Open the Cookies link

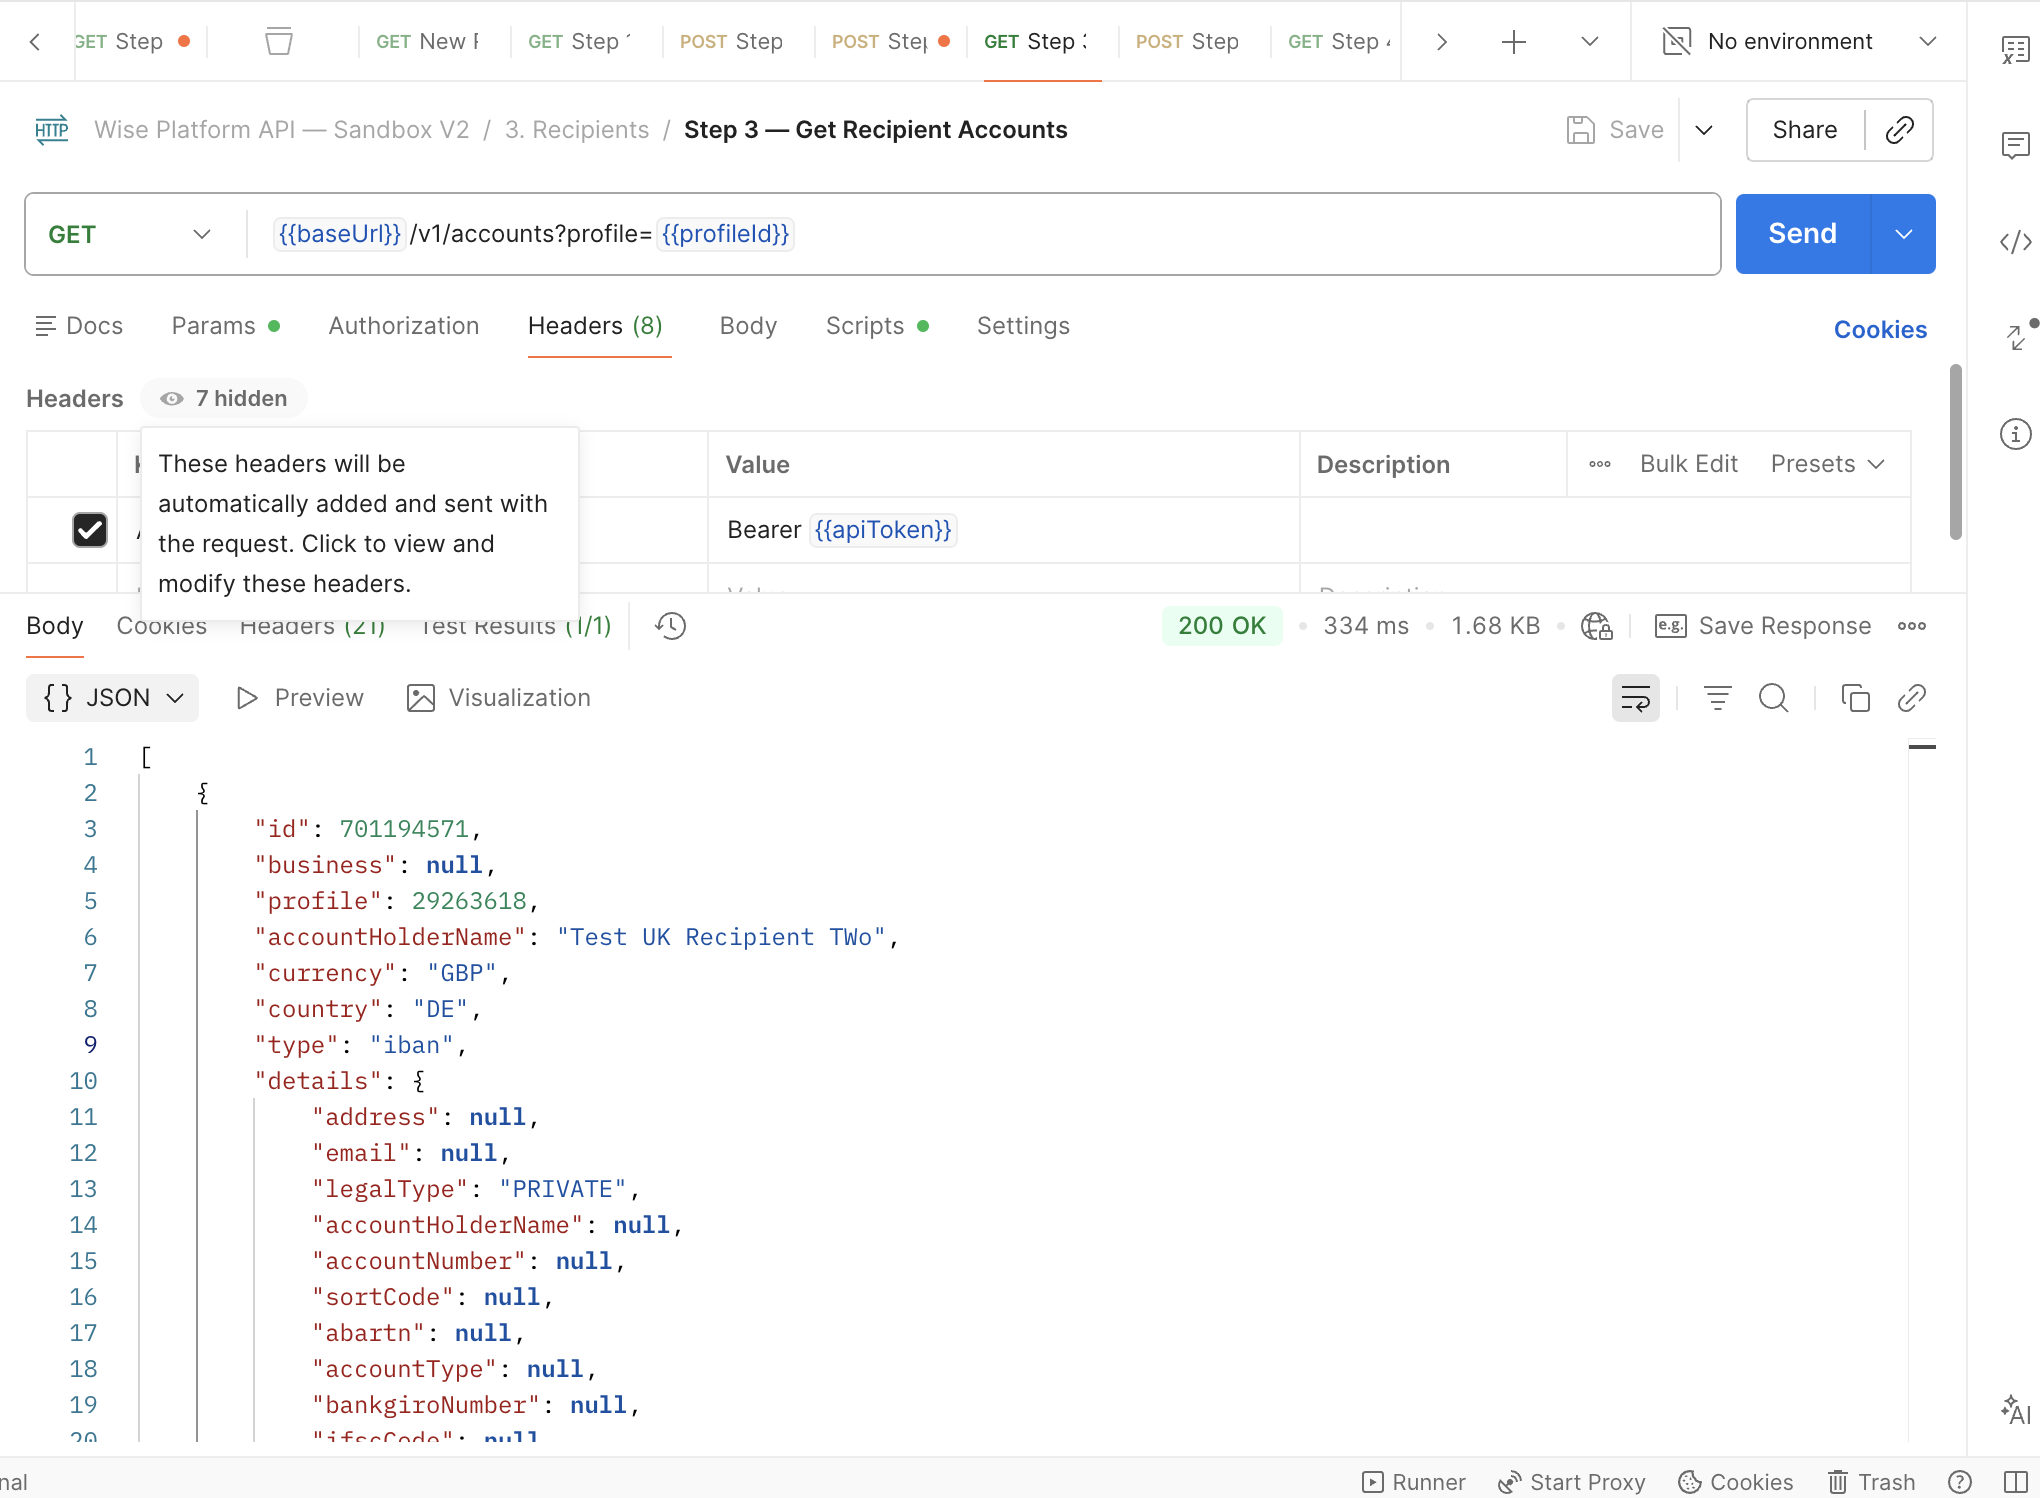1880,330
